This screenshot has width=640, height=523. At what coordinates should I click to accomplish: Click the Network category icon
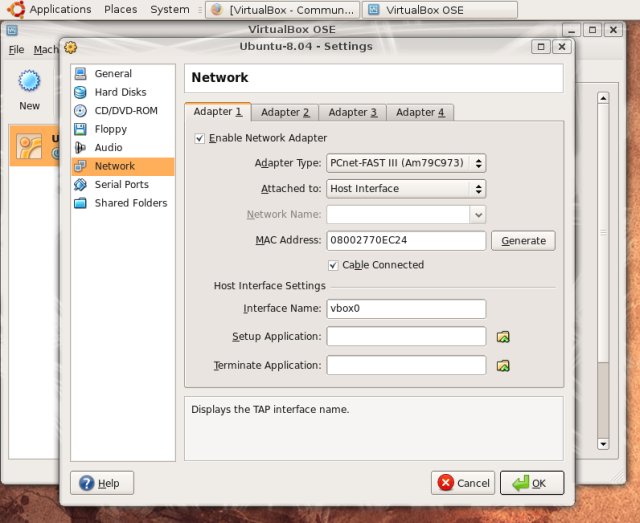click(80, 166)
